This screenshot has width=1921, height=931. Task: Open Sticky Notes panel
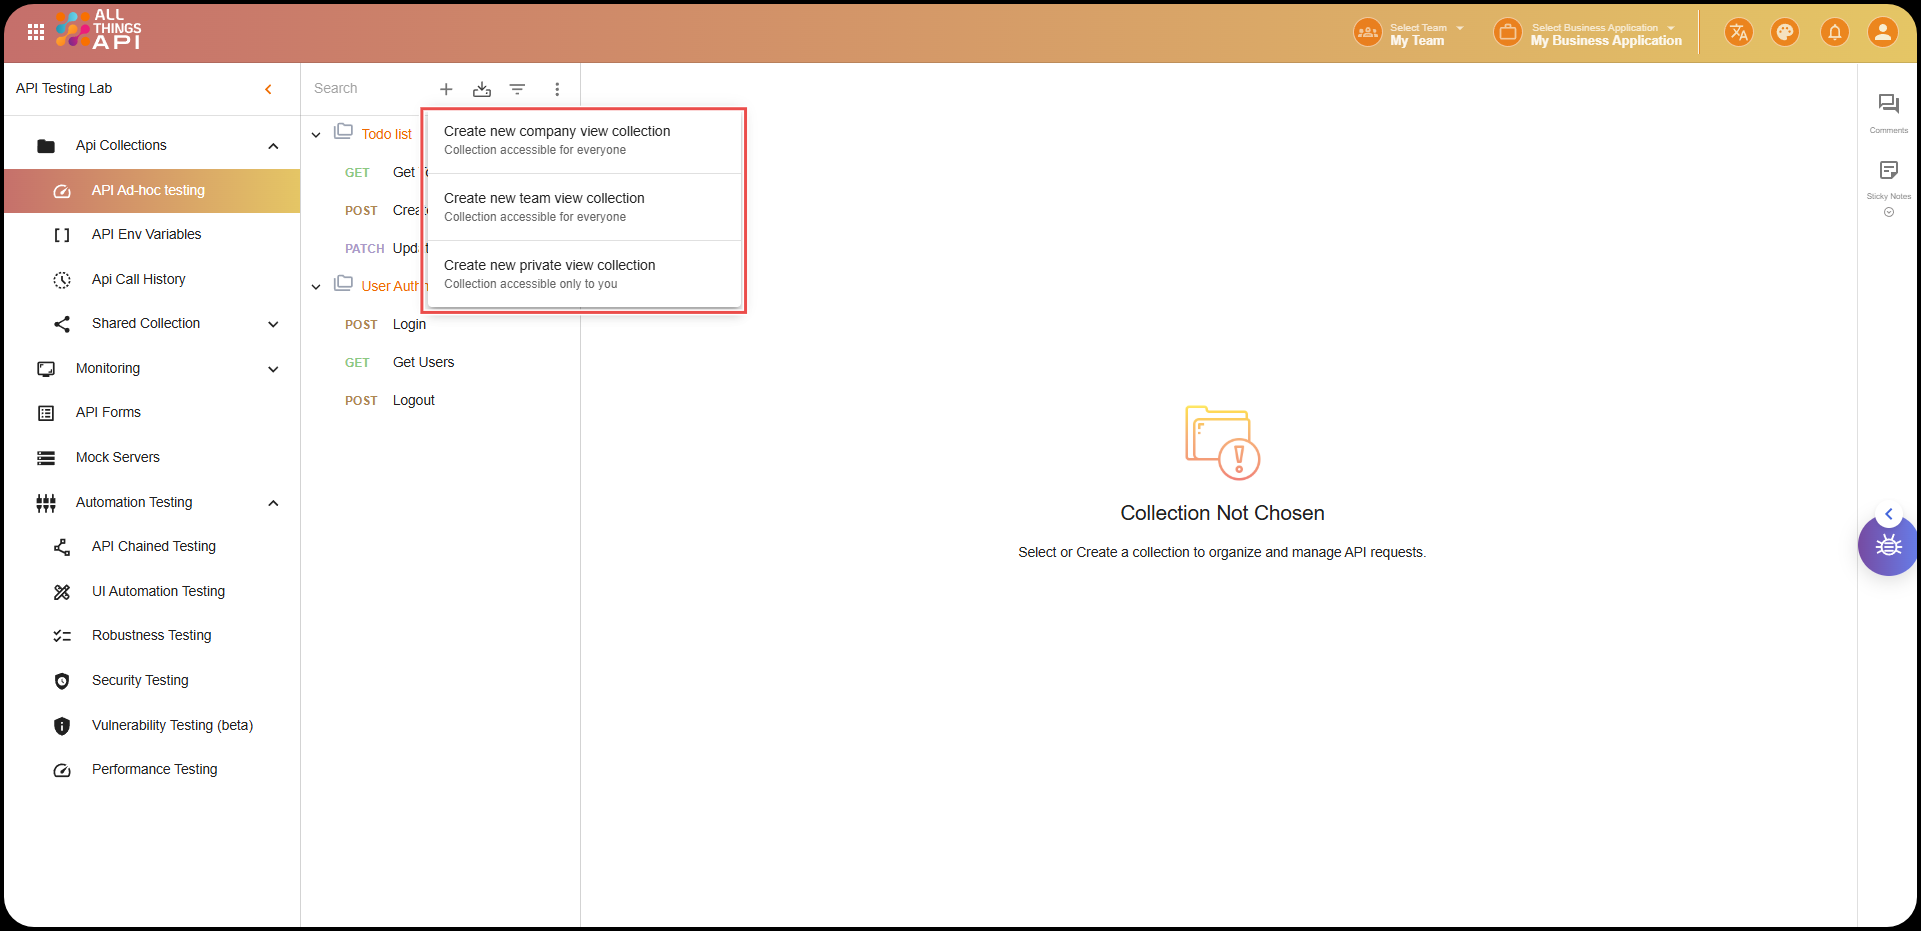click(x=1888, y=171)
